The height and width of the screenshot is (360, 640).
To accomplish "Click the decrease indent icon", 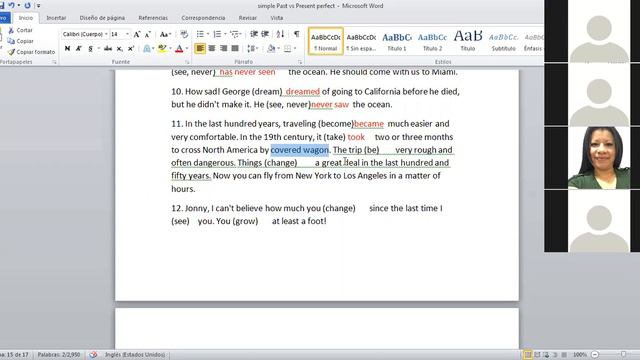I will pos(254,34).
